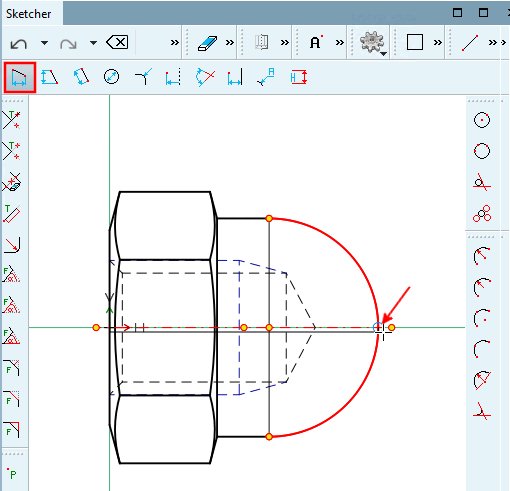Select the diameter dimension circle icon

pyautogui.click(x=111, y=77)
